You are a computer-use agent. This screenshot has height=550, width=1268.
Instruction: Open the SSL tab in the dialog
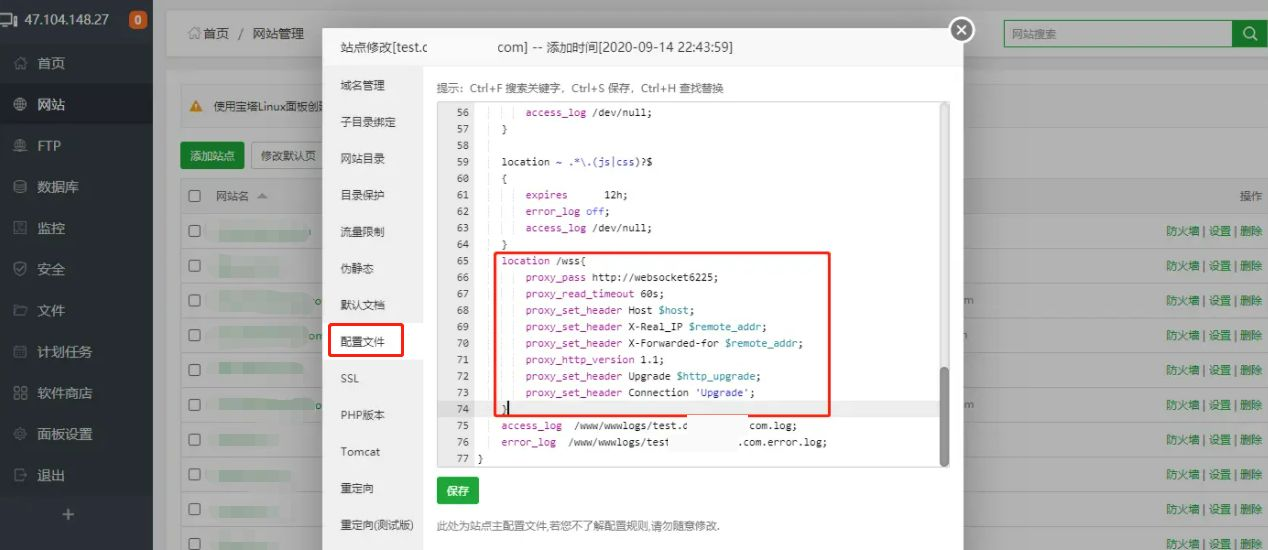(x=349, y=378)
